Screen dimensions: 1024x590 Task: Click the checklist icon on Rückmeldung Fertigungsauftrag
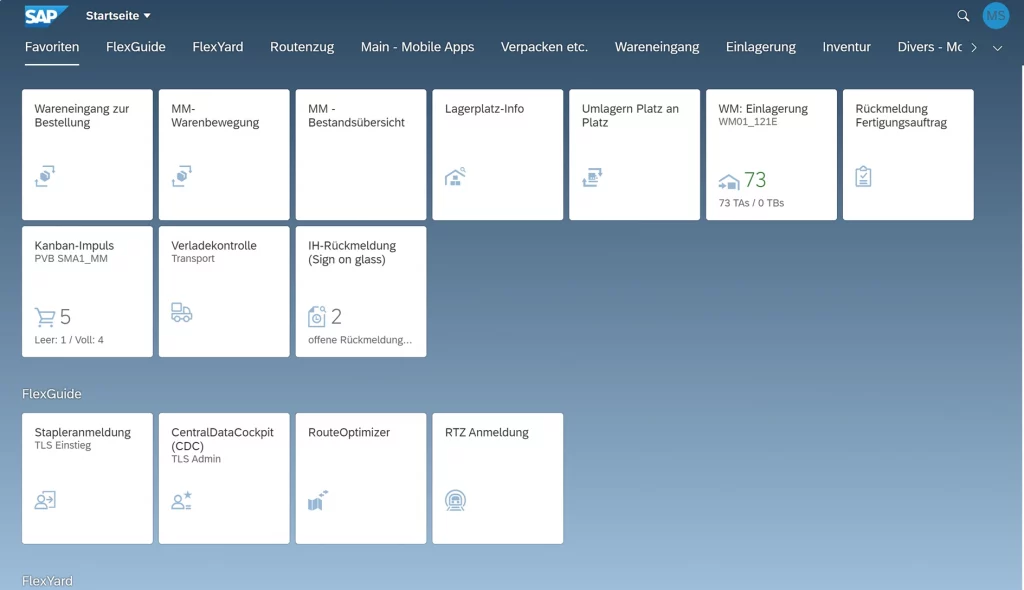pos(864,177)
